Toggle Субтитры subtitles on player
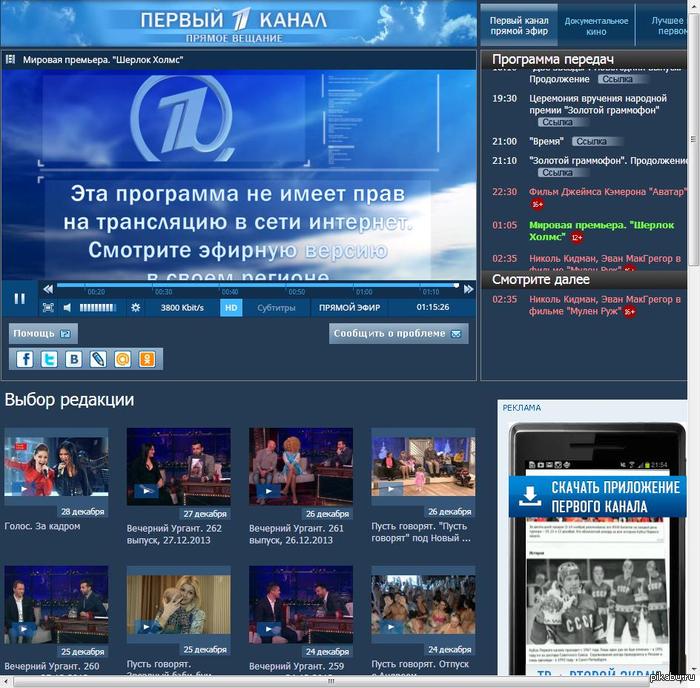700x688 pixels. [276, 308]
